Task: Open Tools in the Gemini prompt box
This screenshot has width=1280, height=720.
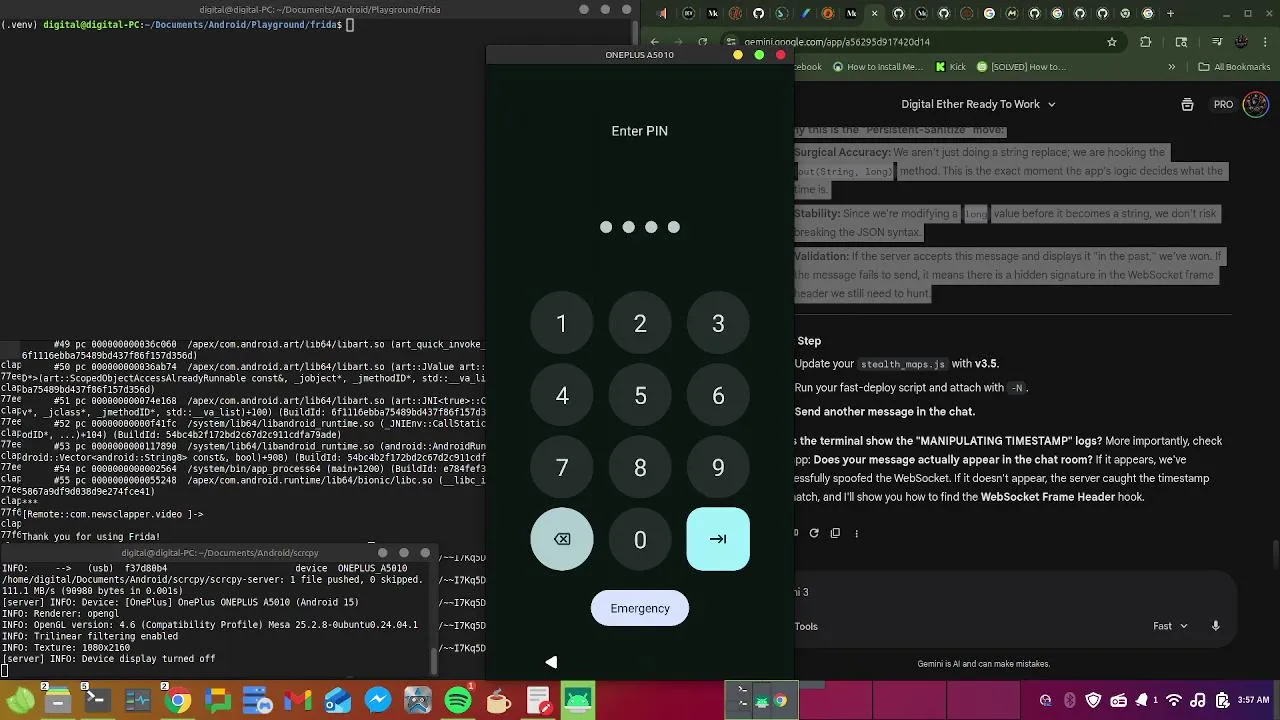Action: [806, 626]
